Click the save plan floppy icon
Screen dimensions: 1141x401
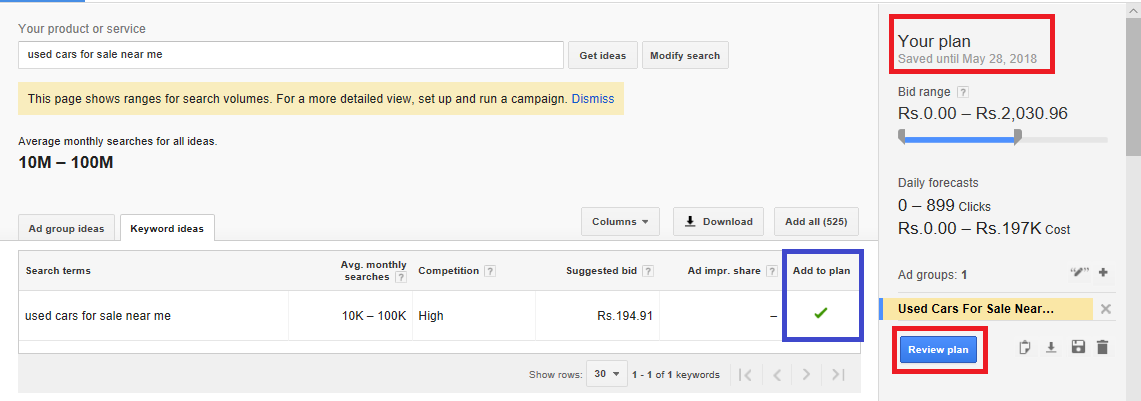coord(1077,348)
